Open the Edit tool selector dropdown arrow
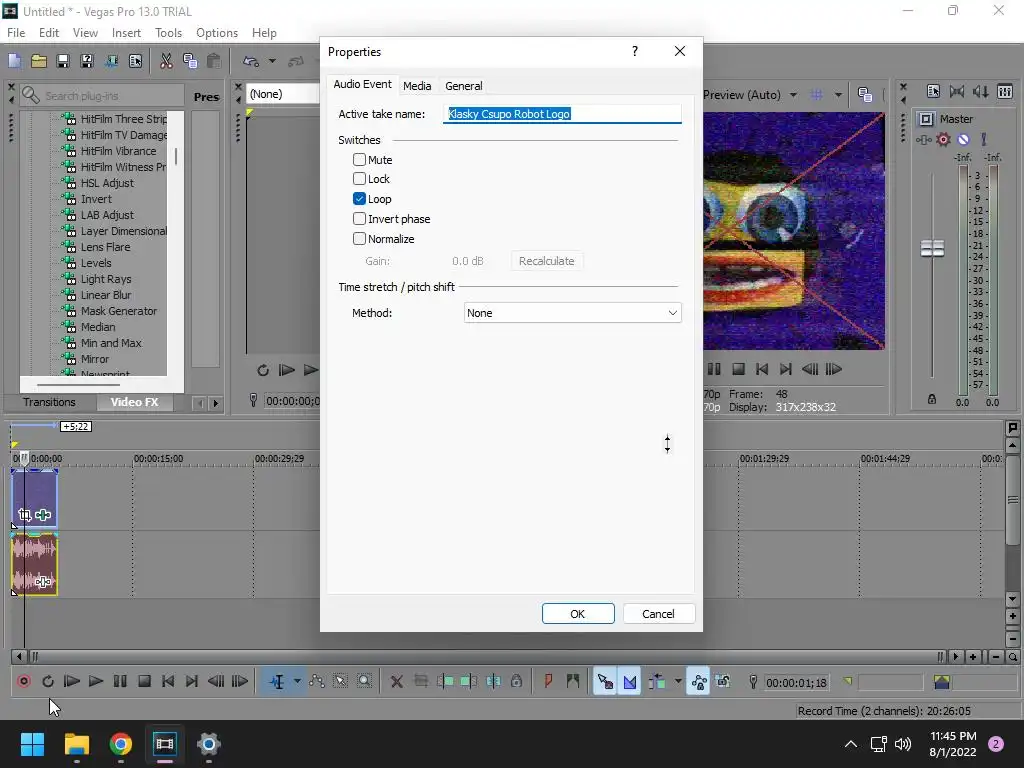This screenshot has width=1024, height=768. coord(297,682)
